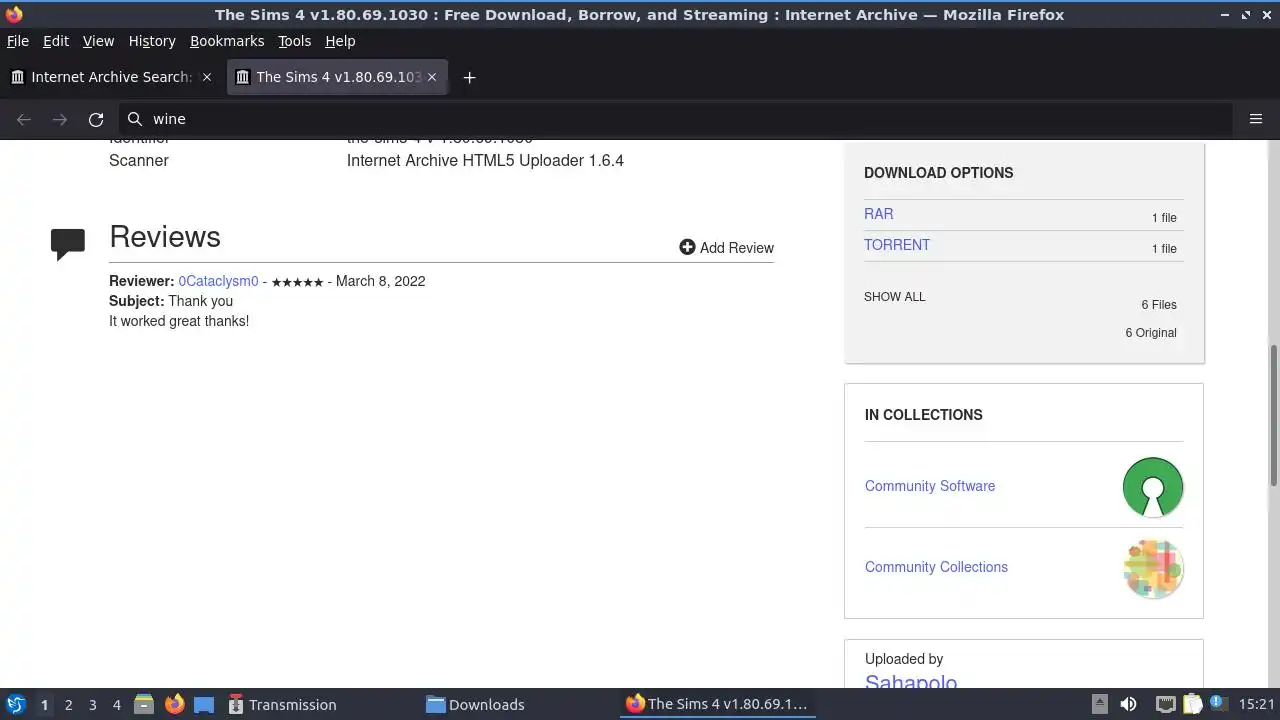Open the Help menu

[x=340, y=41]
